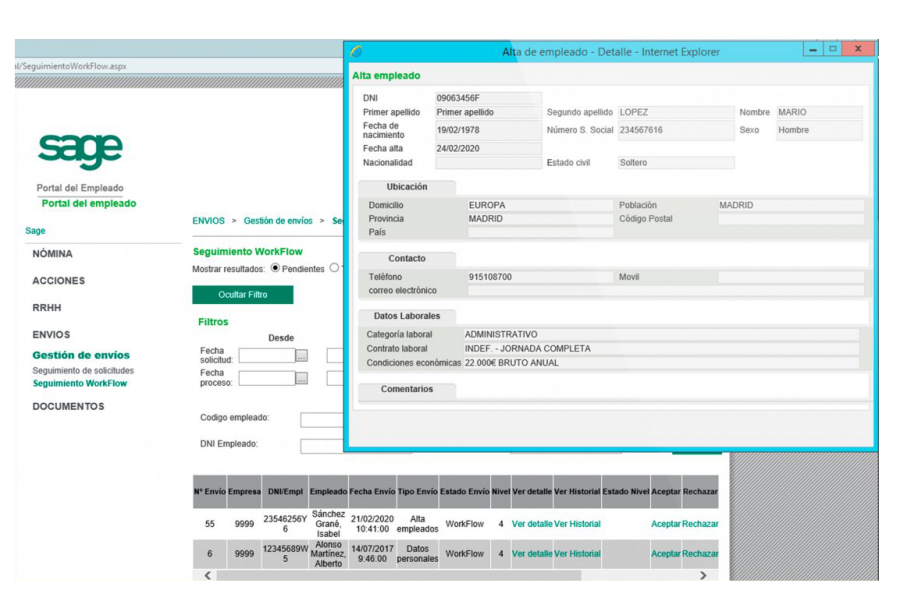
Task: Click the Sexo field showing Hombre
Action: (x=820, y=130)
